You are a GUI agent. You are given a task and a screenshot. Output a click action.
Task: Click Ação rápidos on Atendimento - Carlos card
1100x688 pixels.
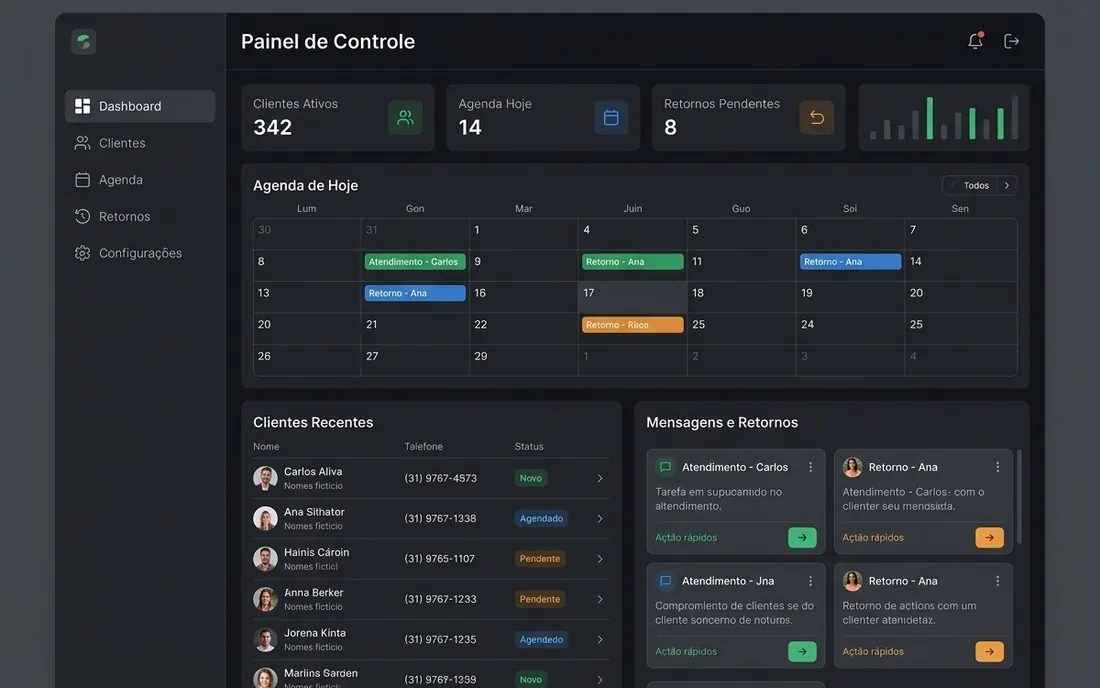click(686, 538)
